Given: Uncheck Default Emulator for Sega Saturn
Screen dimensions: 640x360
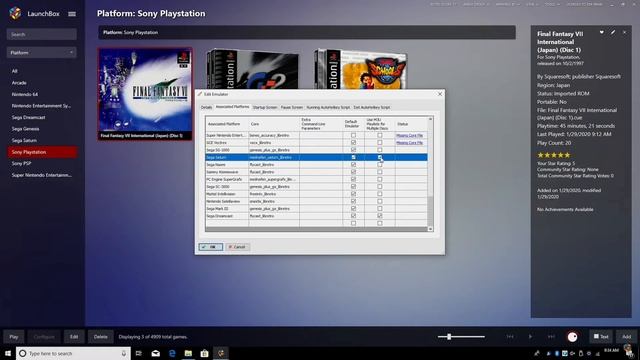Looking at the screenshot, I should (353, 157).
